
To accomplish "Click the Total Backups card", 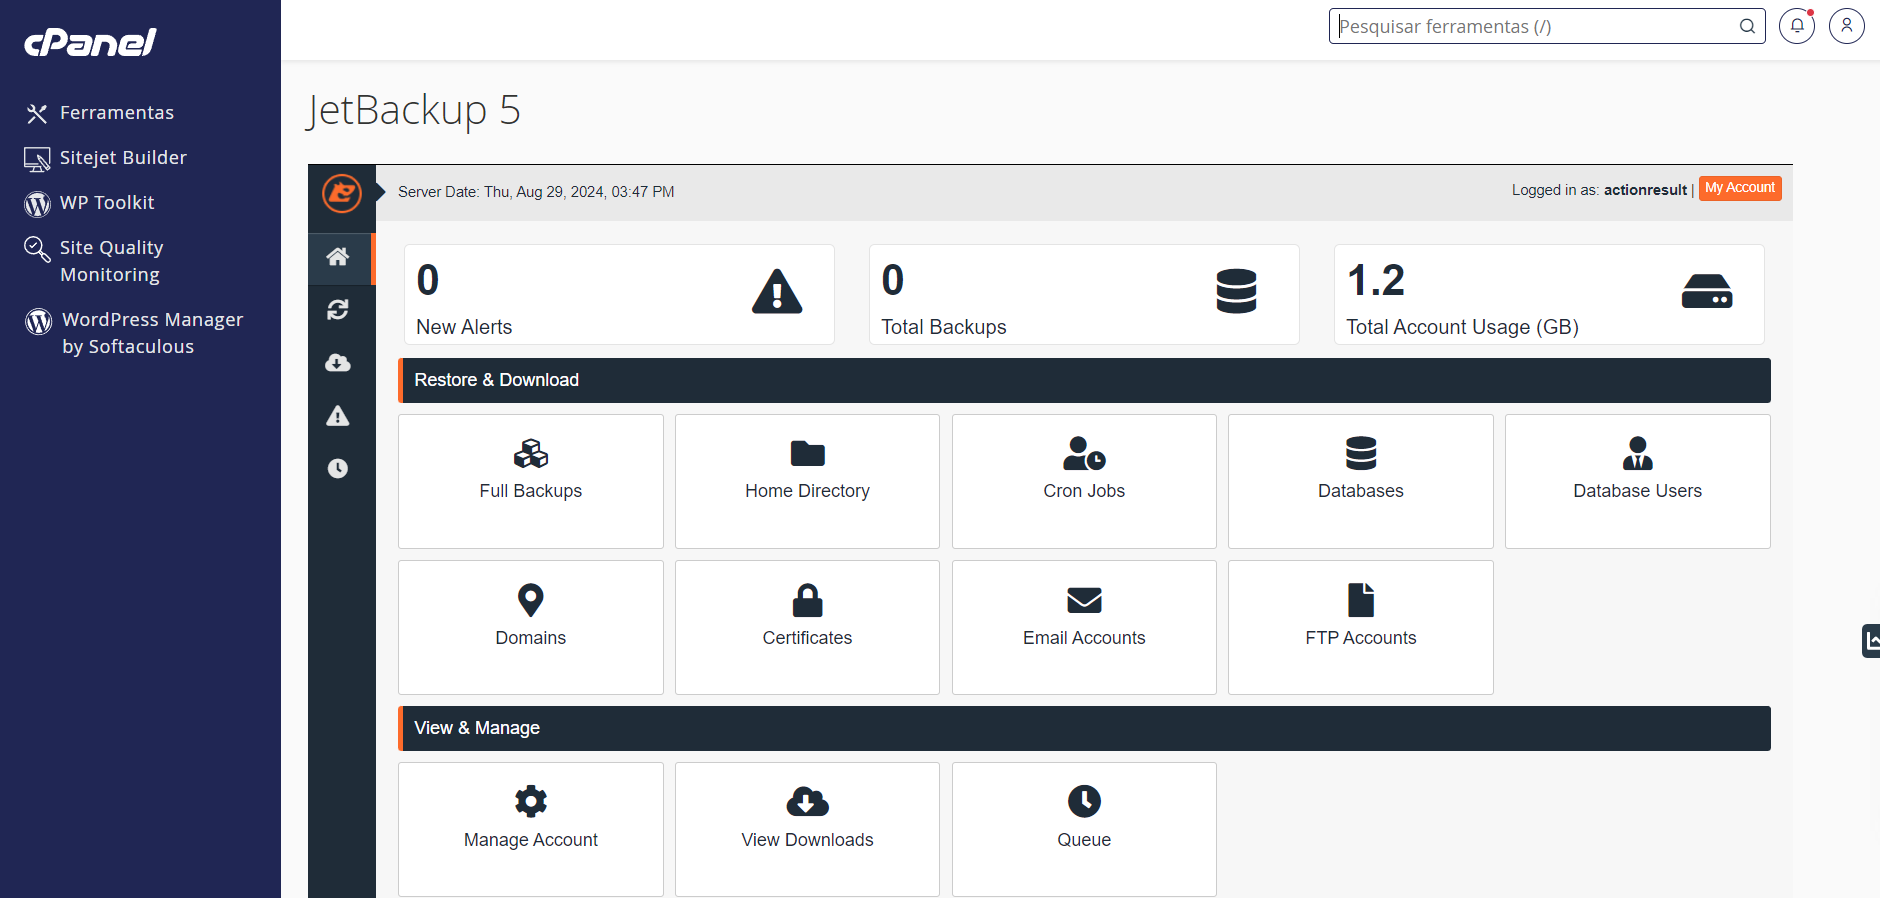I will pos(1084,295).
